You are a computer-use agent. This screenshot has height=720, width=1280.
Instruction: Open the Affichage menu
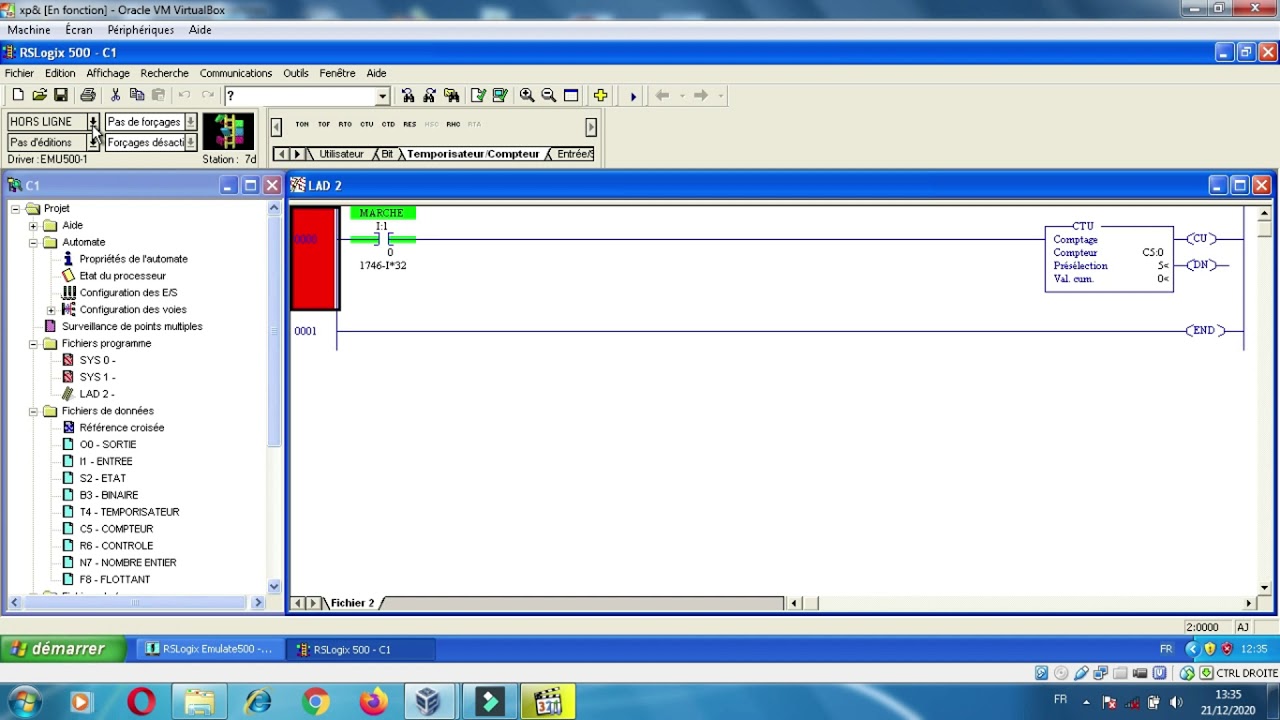[108, 73]
